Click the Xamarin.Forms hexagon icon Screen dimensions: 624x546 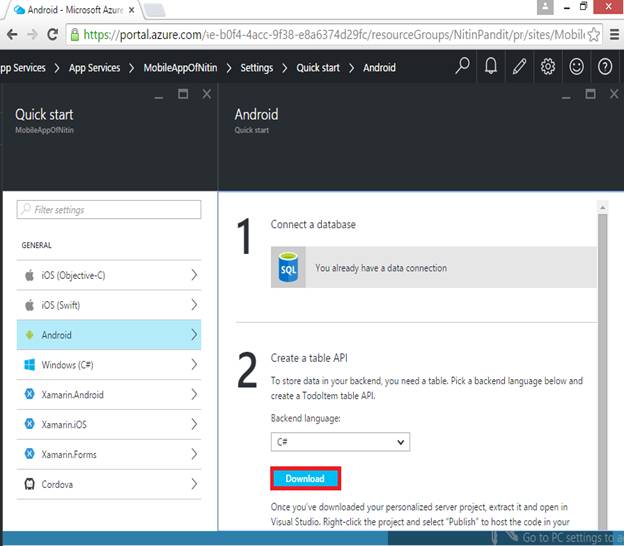coord(29,454)
